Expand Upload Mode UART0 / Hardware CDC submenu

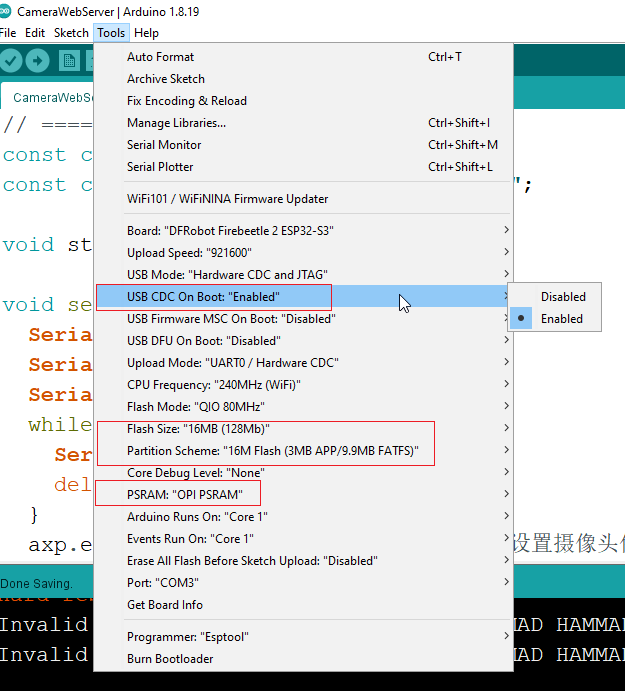click(x=303, y=363)
